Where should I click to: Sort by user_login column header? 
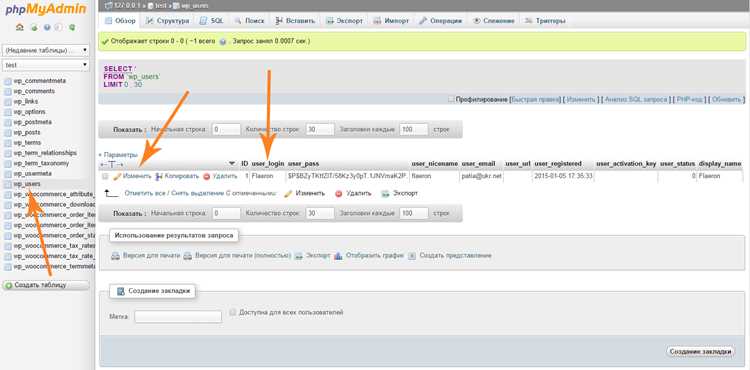[x=268, y=164]
